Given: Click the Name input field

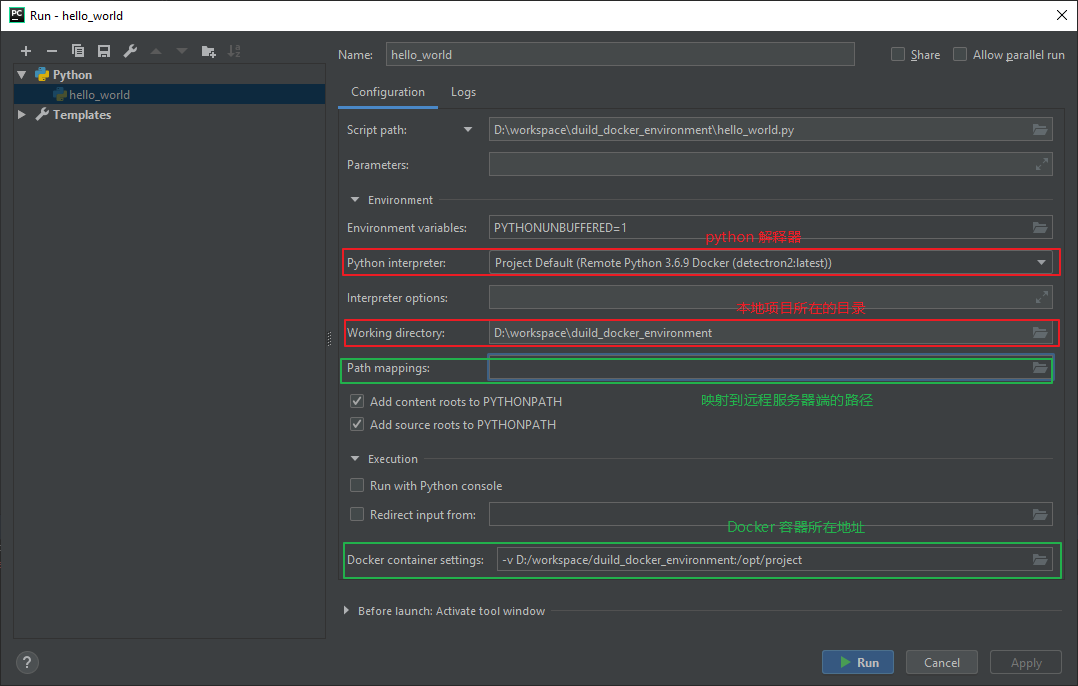Looking at the screenshot, I should (x=620, y=54).
